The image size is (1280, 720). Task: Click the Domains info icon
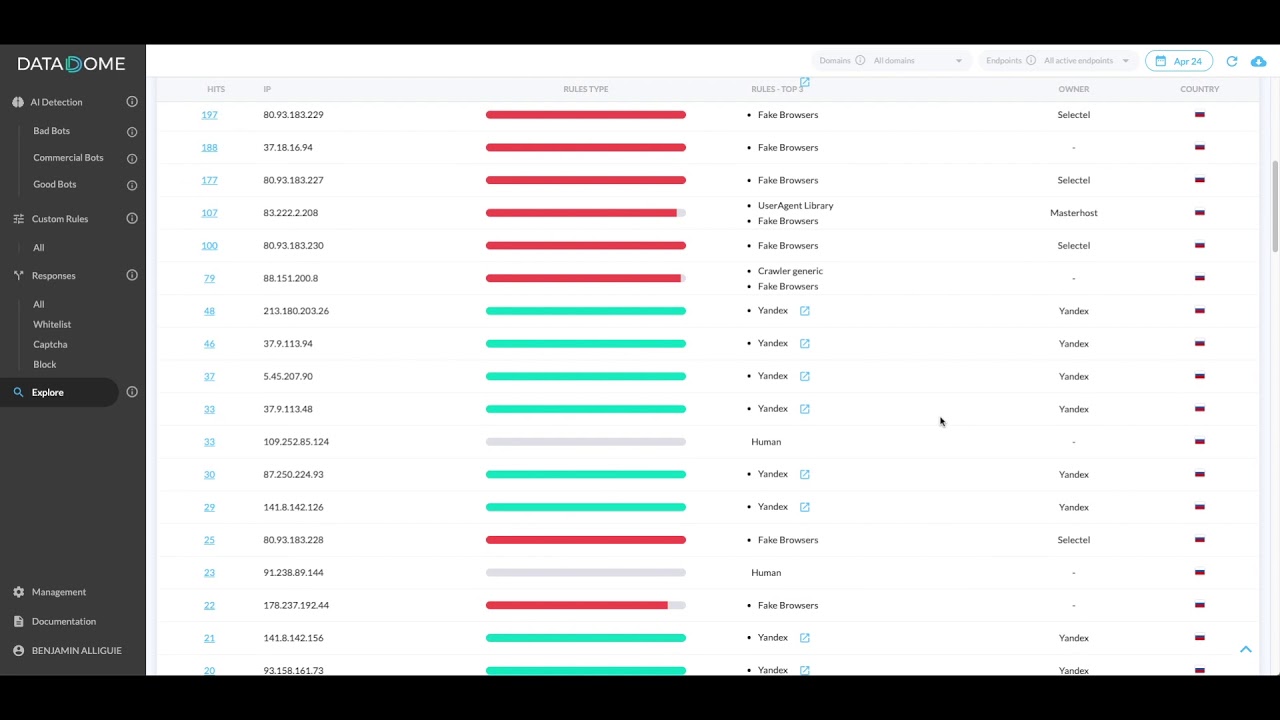(x=860, y=60)
